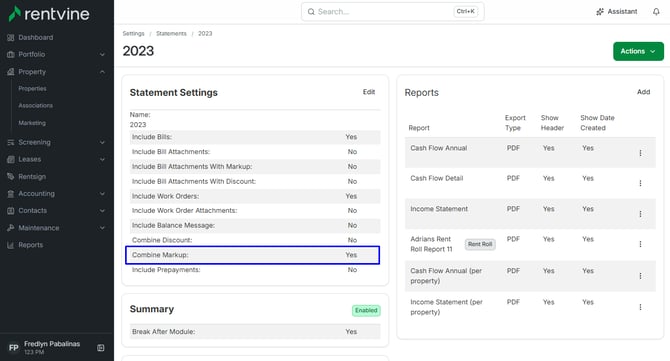Select the Include Bills setting row

tap(255, 137)
